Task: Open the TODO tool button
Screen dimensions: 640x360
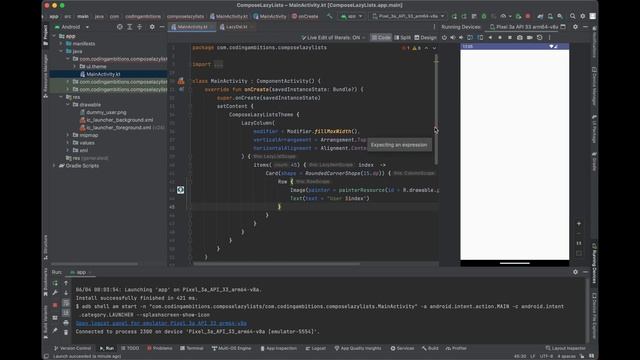Action: (x=130, y=348)
